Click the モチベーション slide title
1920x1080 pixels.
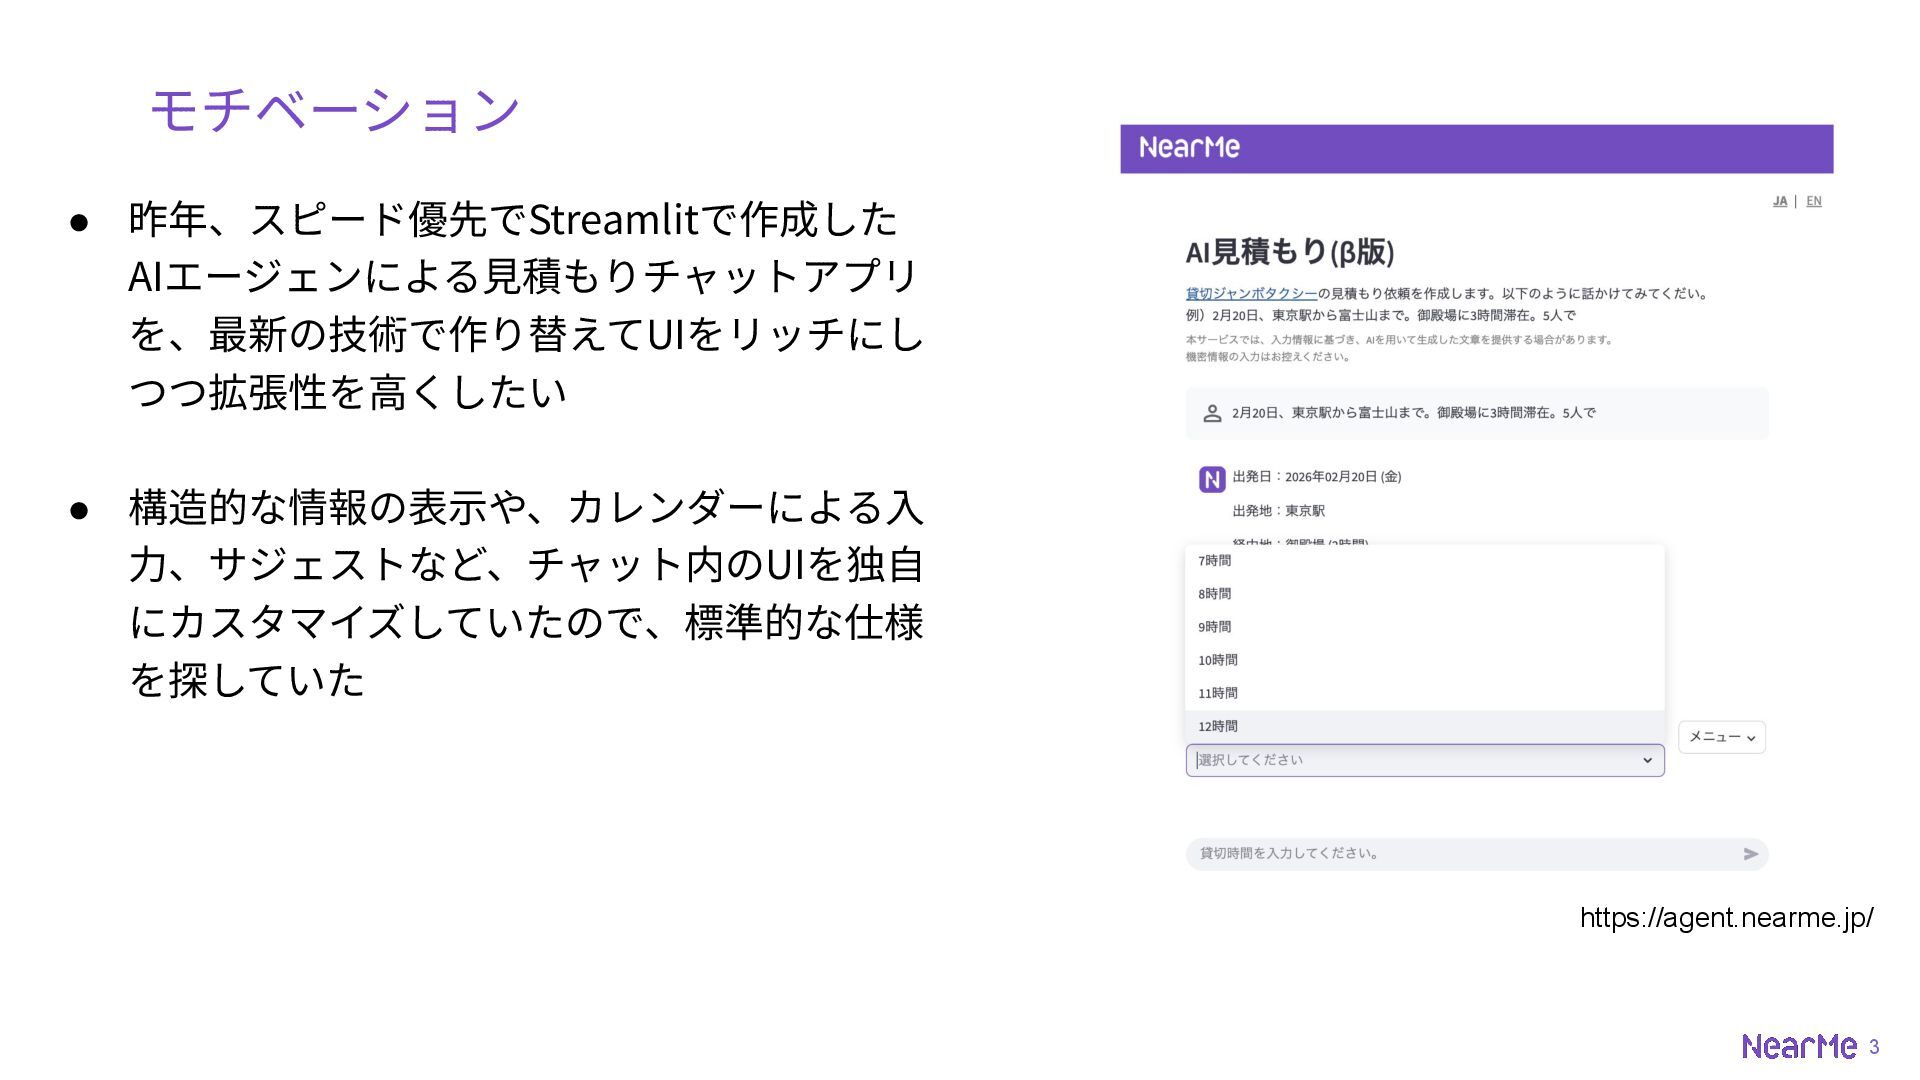(x=335, y=109)
